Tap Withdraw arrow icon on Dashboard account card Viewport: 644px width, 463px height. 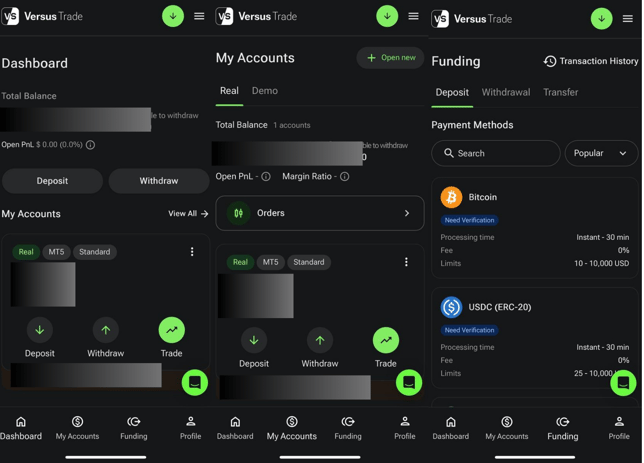(106, 330)
